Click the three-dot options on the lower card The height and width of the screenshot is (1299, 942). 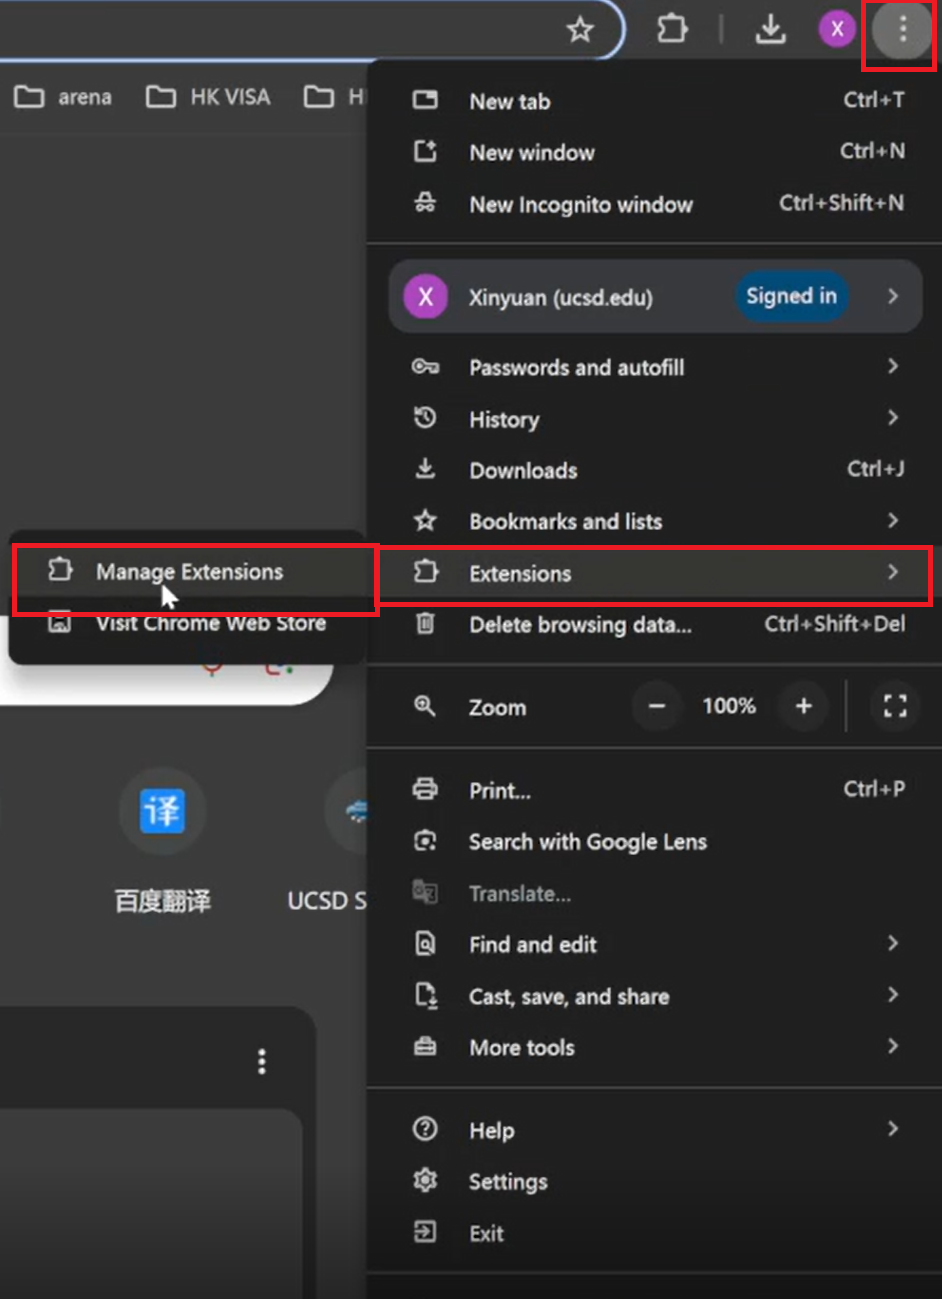262,1061
